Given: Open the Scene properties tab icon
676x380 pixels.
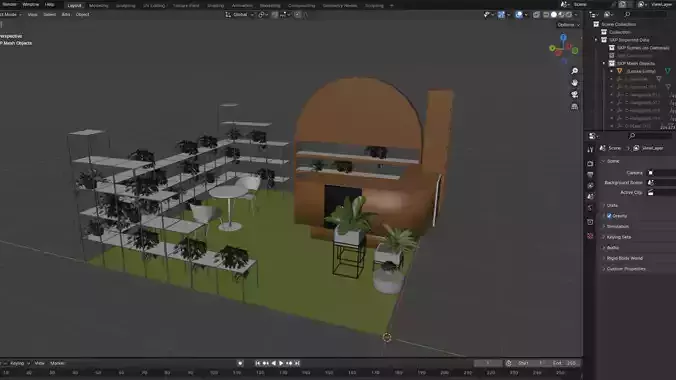Looking at the screenshot, I should coord(590,196).
